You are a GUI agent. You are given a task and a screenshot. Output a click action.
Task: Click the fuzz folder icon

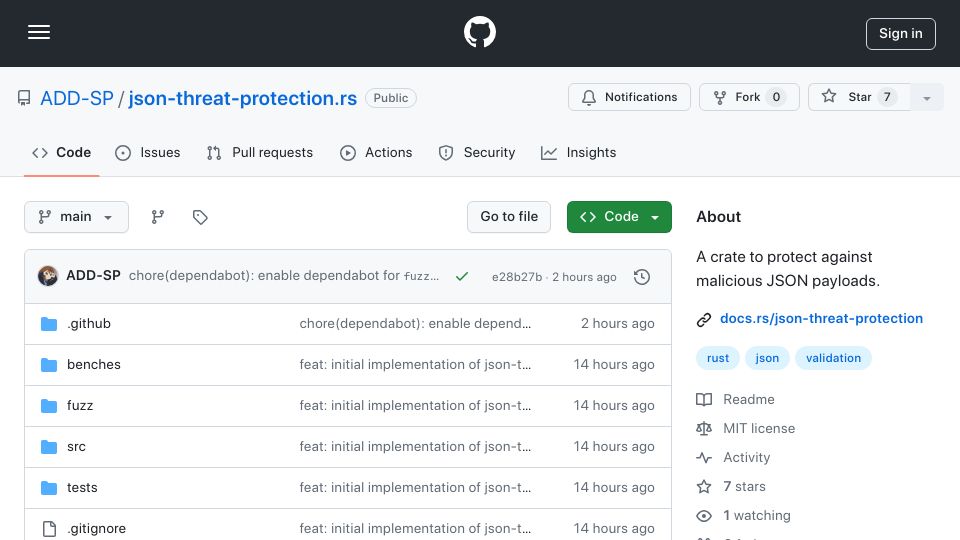click(49, 405)
